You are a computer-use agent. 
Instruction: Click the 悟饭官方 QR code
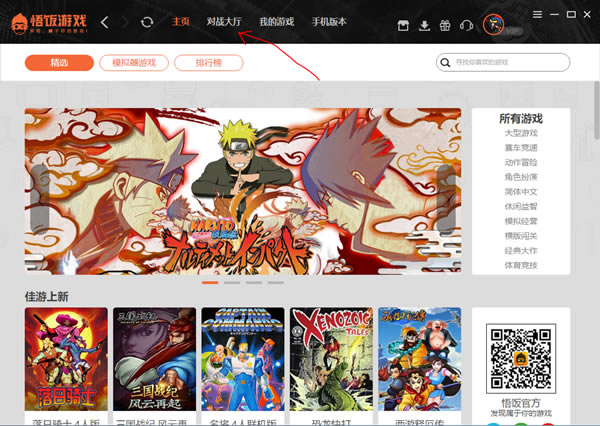(521, 359)
